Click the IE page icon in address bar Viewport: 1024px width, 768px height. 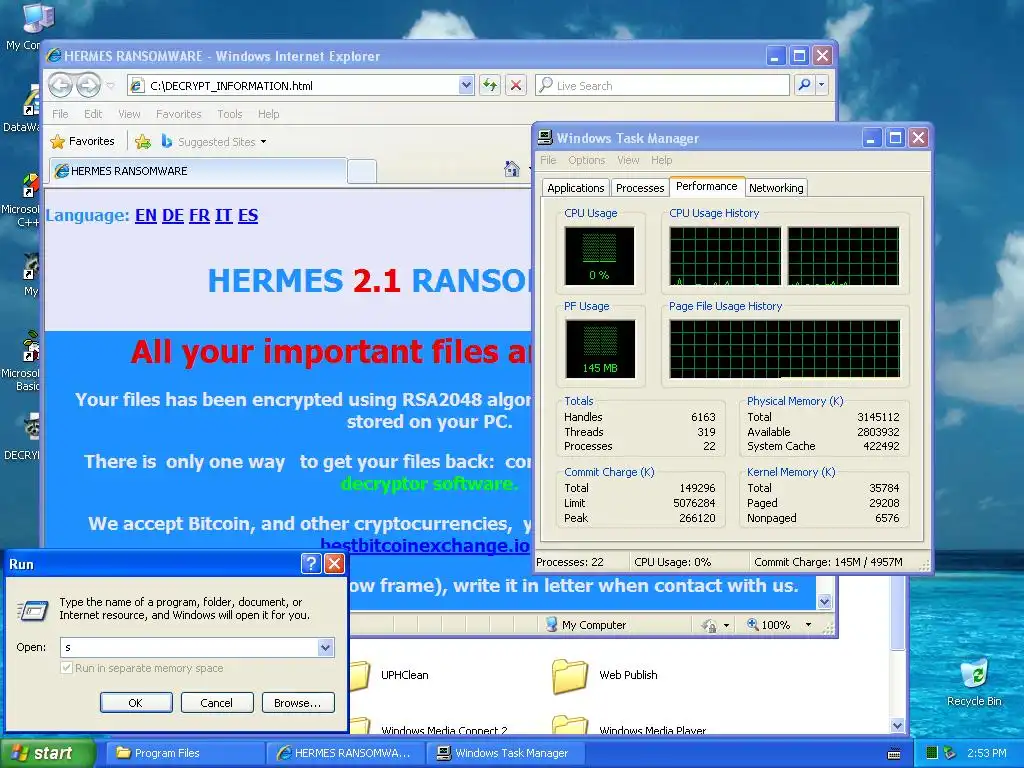pyautogui.click(x=136, y=86)
